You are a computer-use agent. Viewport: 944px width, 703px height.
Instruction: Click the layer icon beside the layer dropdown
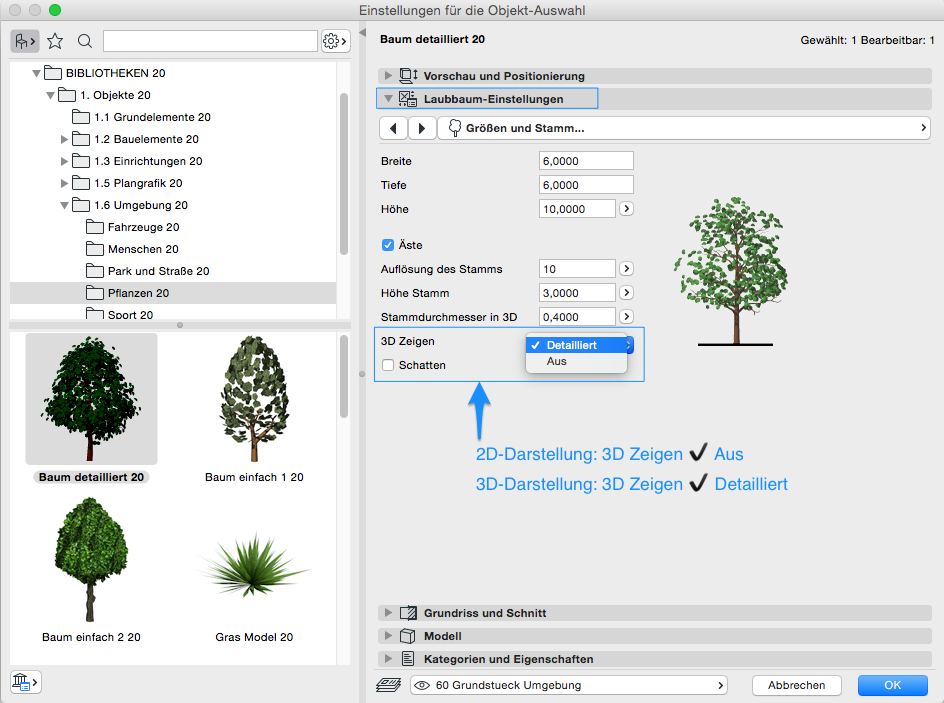pos(390,686)
